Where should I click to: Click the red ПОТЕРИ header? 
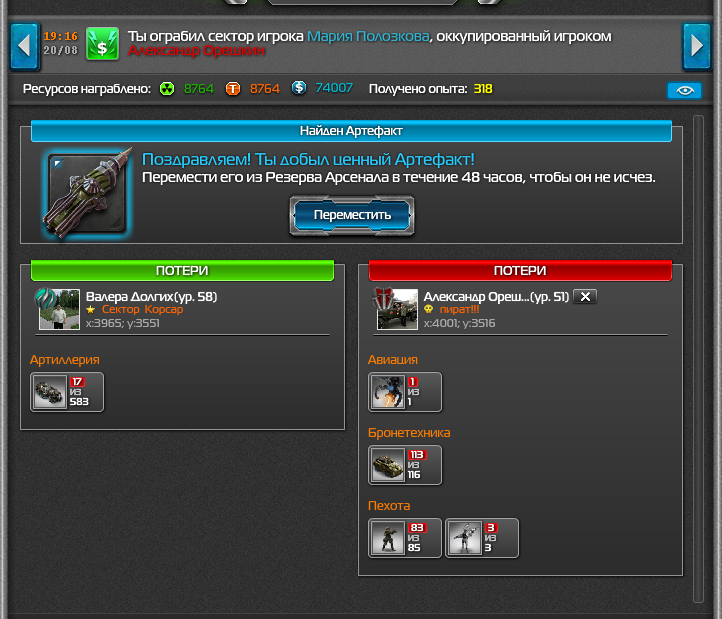520,271
